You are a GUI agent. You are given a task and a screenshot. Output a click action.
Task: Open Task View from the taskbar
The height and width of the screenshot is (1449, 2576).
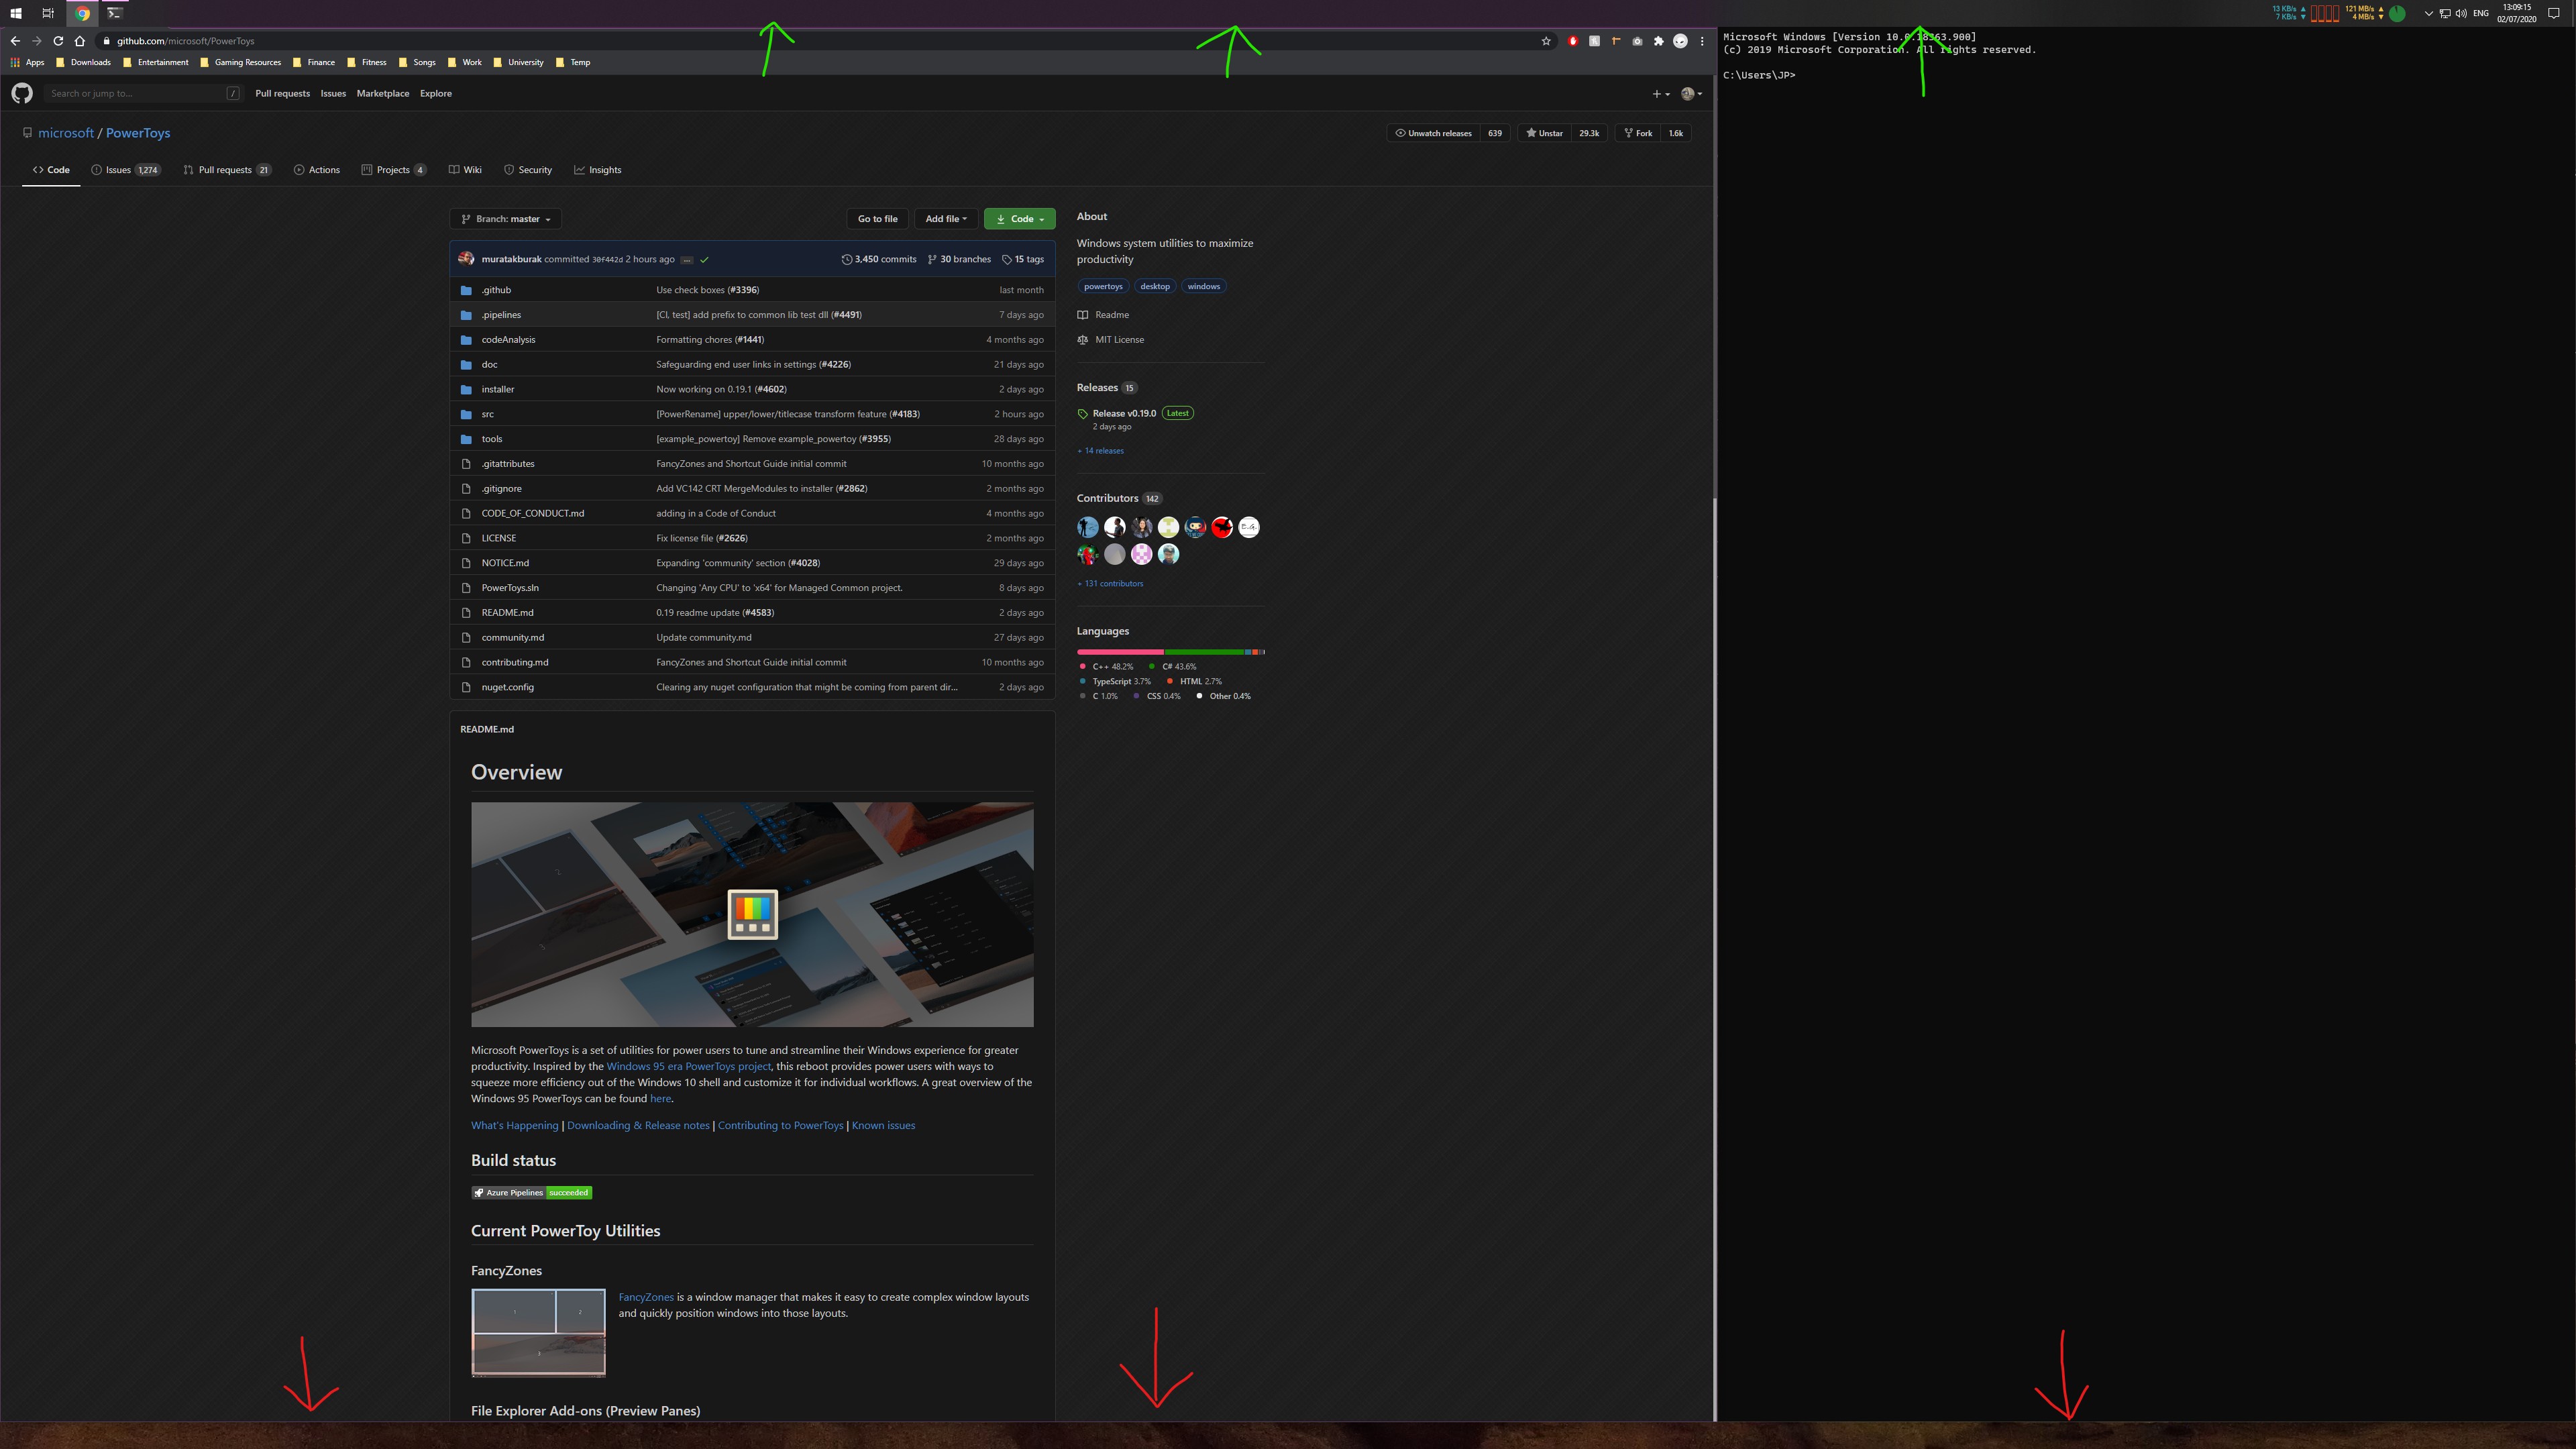coord(48,13)
